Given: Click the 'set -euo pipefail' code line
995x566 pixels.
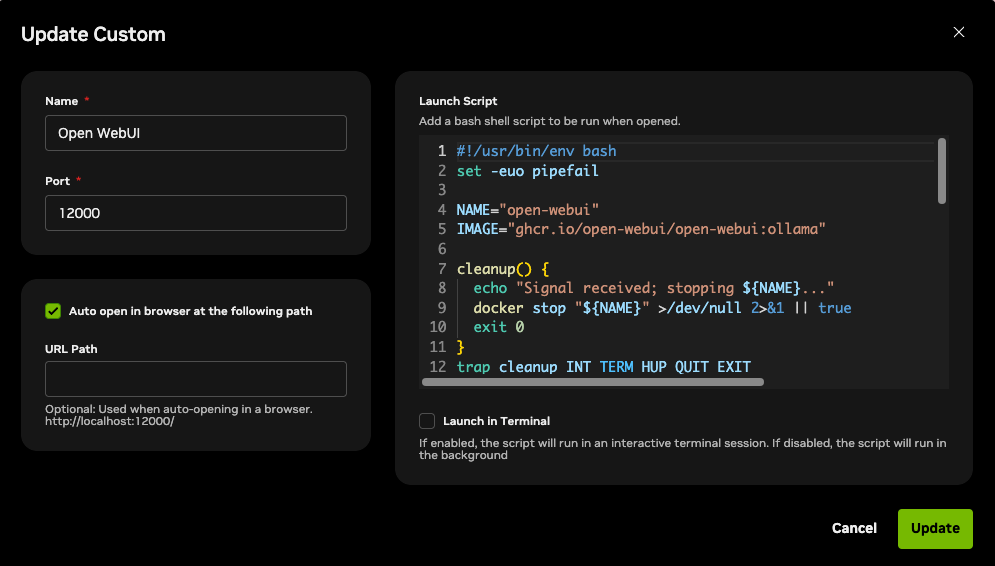Looking at the screenshot, I should click(527, 171).
